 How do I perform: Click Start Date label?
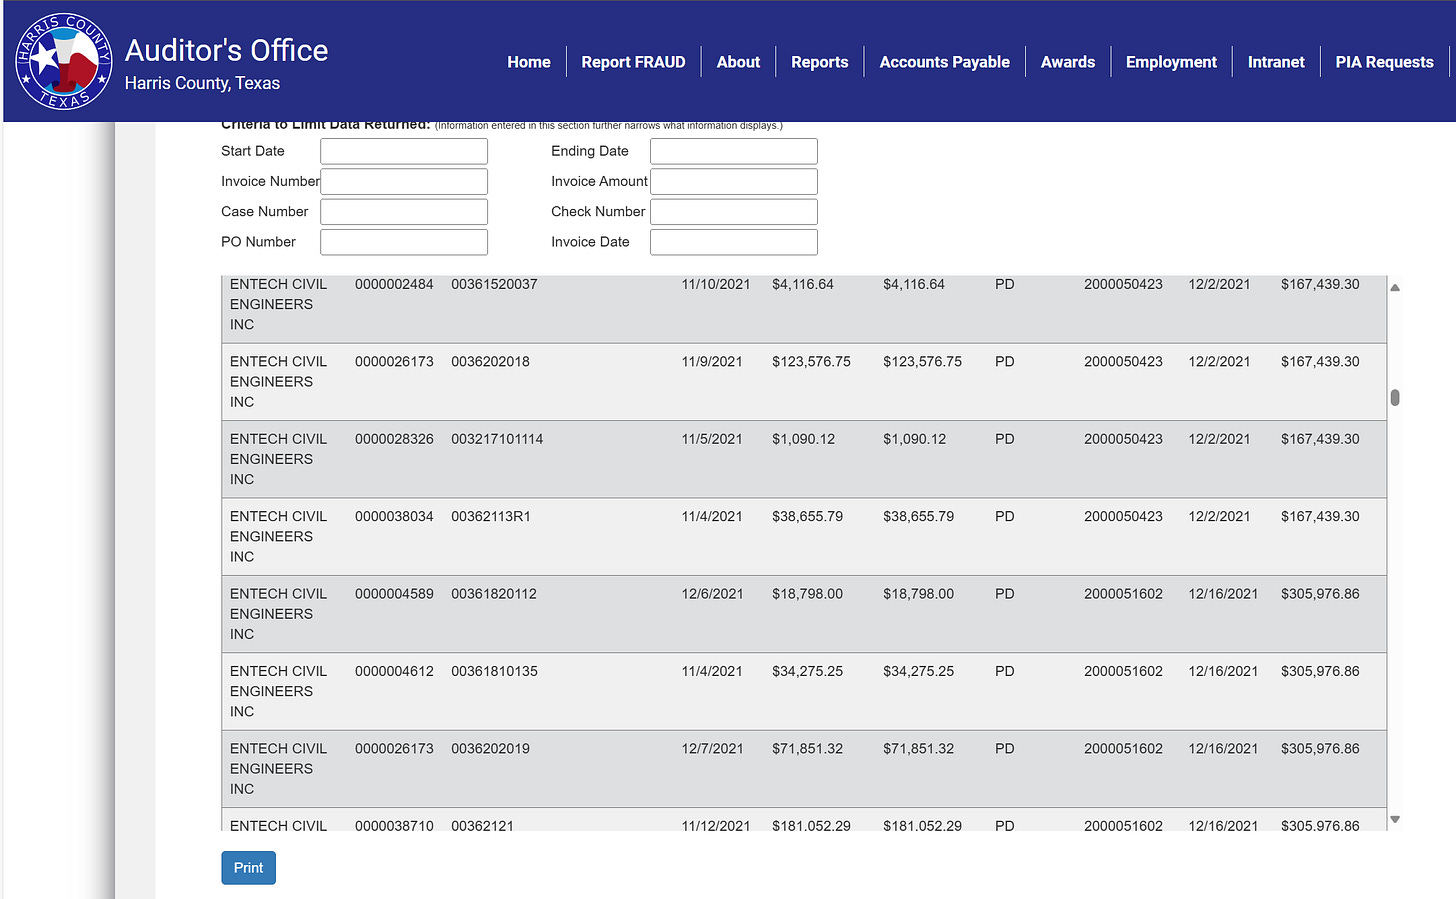pos(253,151)
